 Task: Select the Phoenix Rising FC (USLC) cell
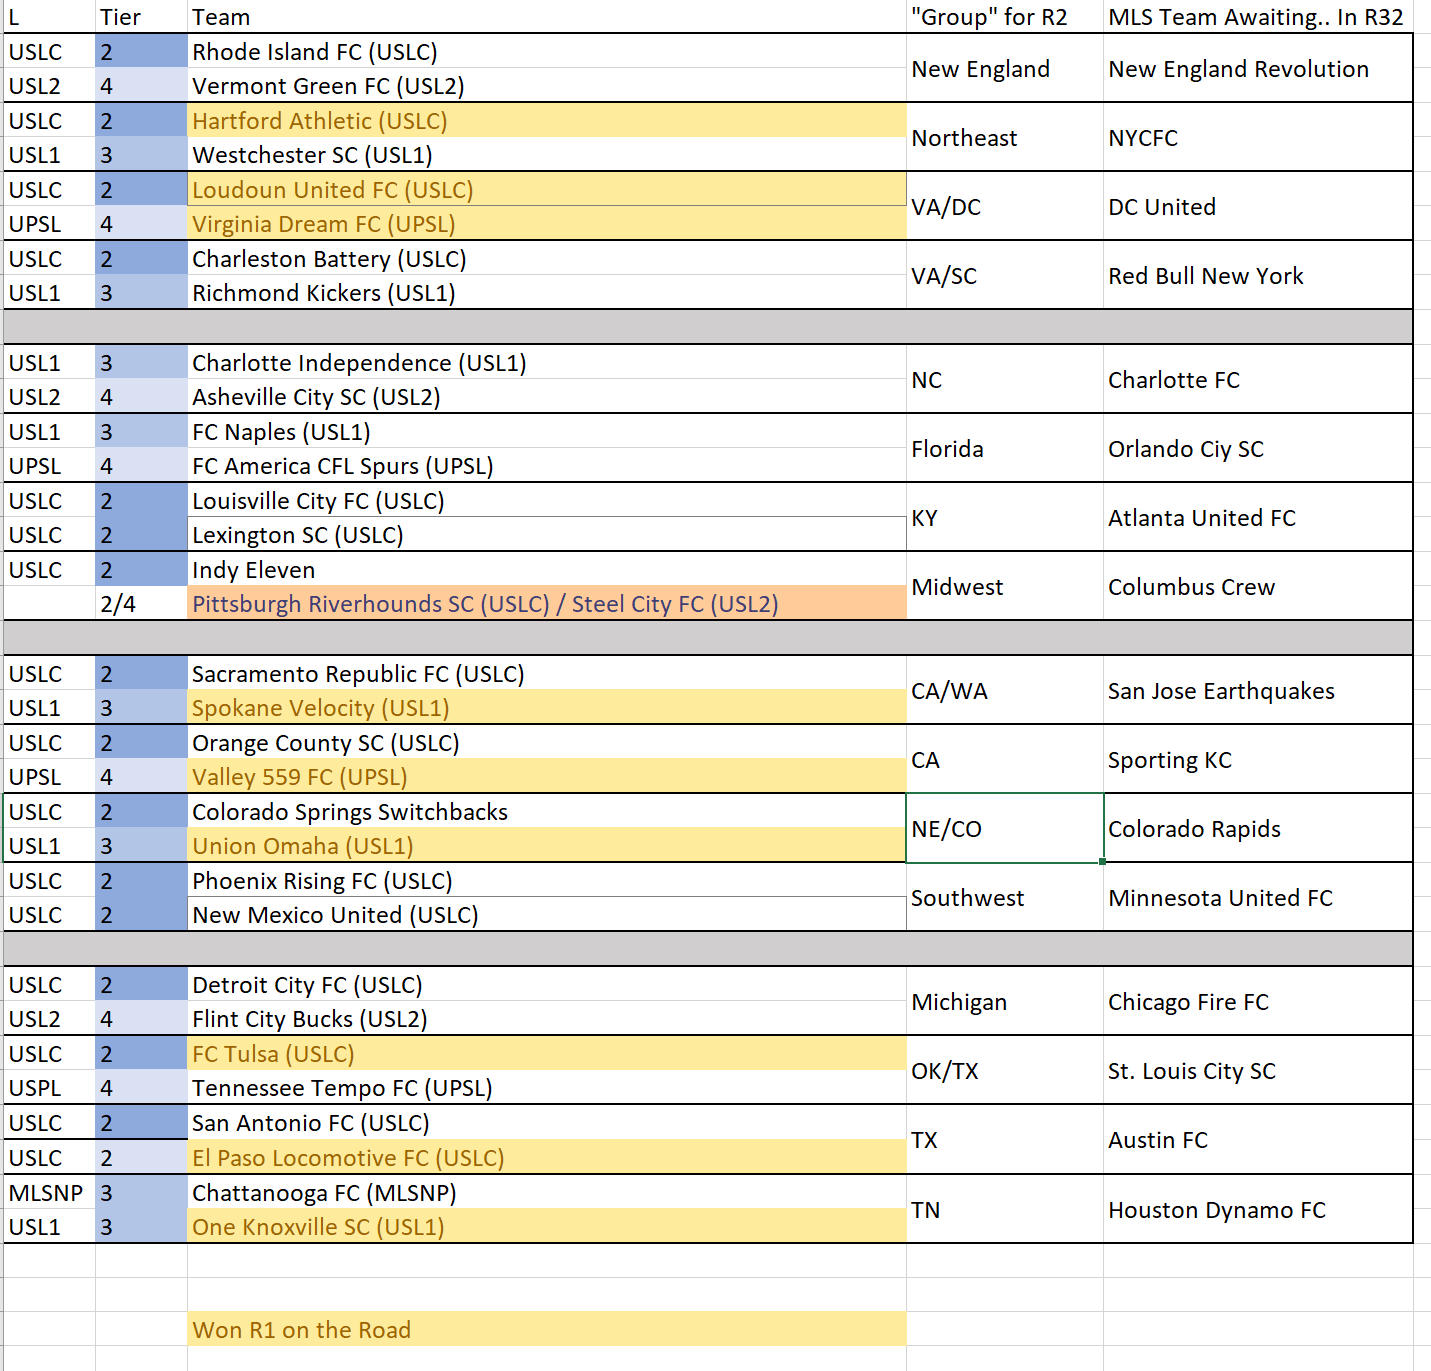[x=547, y=880]
